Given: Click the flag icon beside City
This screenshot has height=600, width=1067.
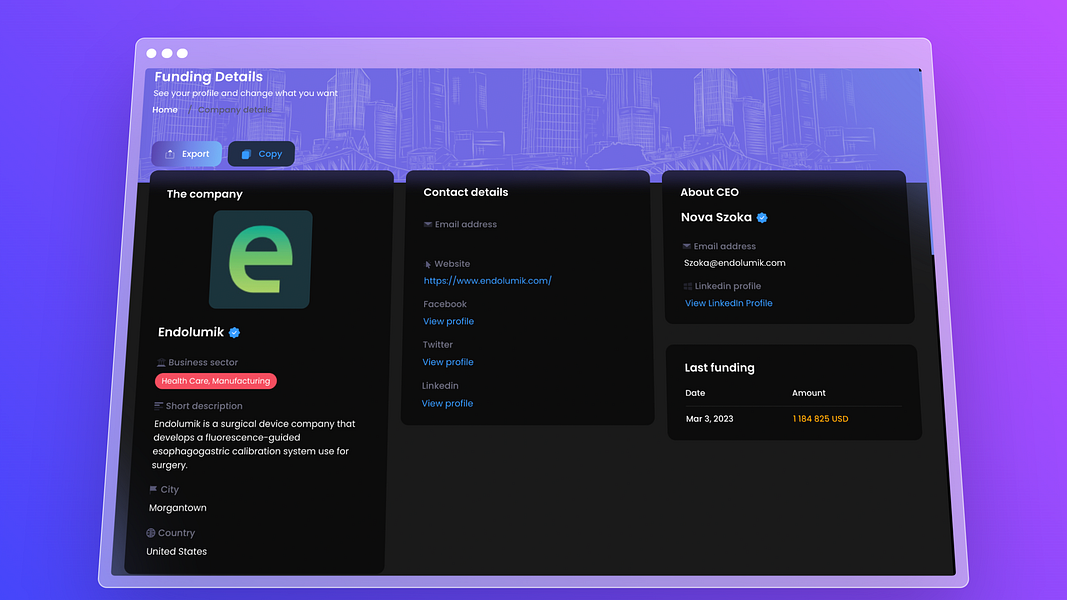Looking at the screenshot, I should click(x=155, y=489).
